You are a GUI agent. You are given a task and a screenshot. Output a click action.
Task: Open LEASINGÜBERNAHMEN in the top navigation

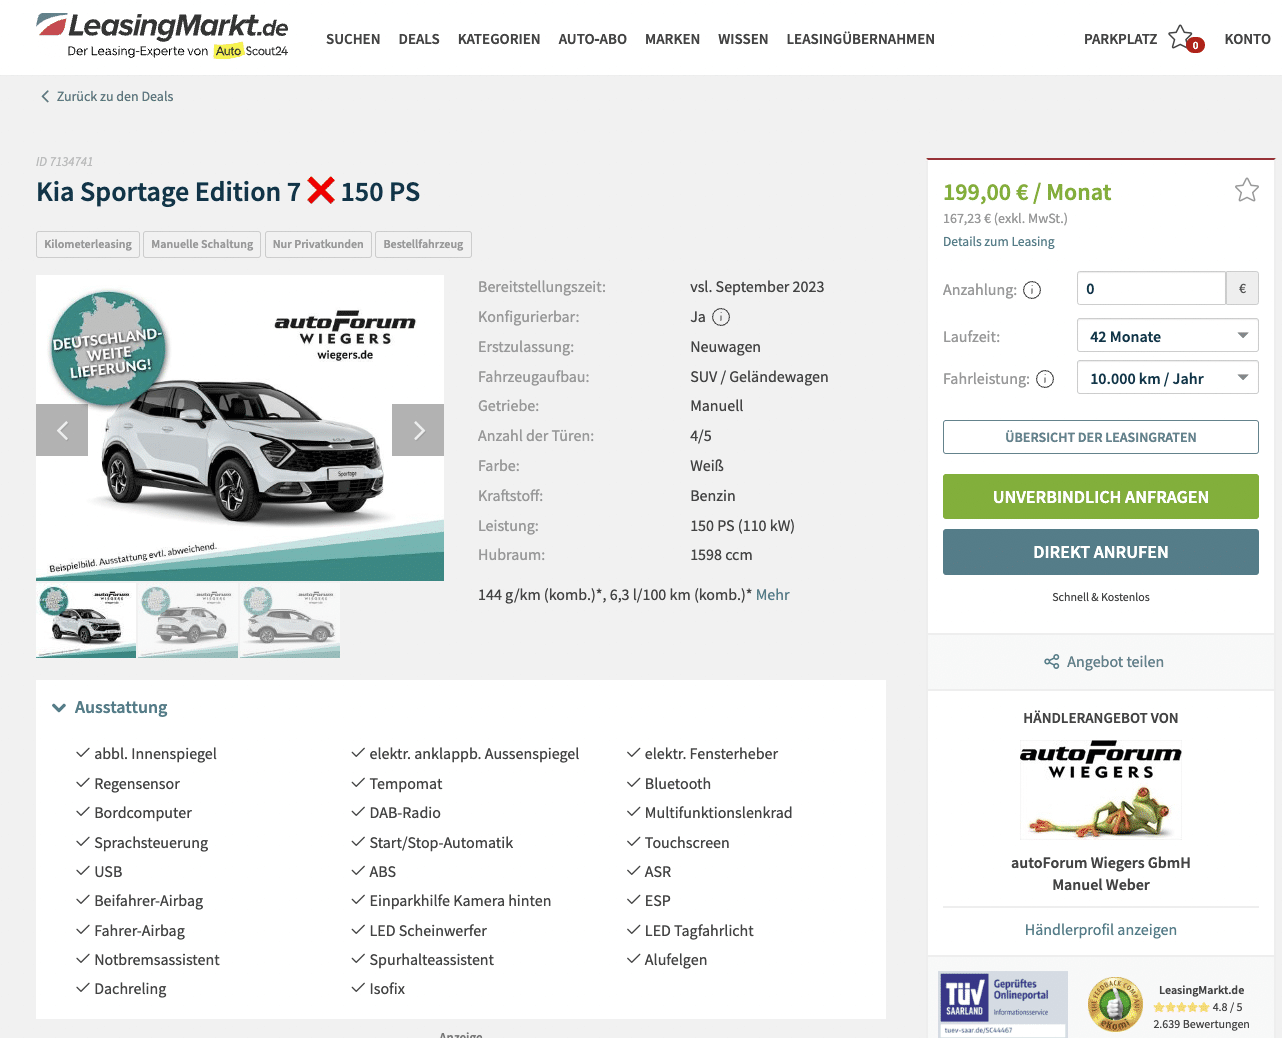860,39
